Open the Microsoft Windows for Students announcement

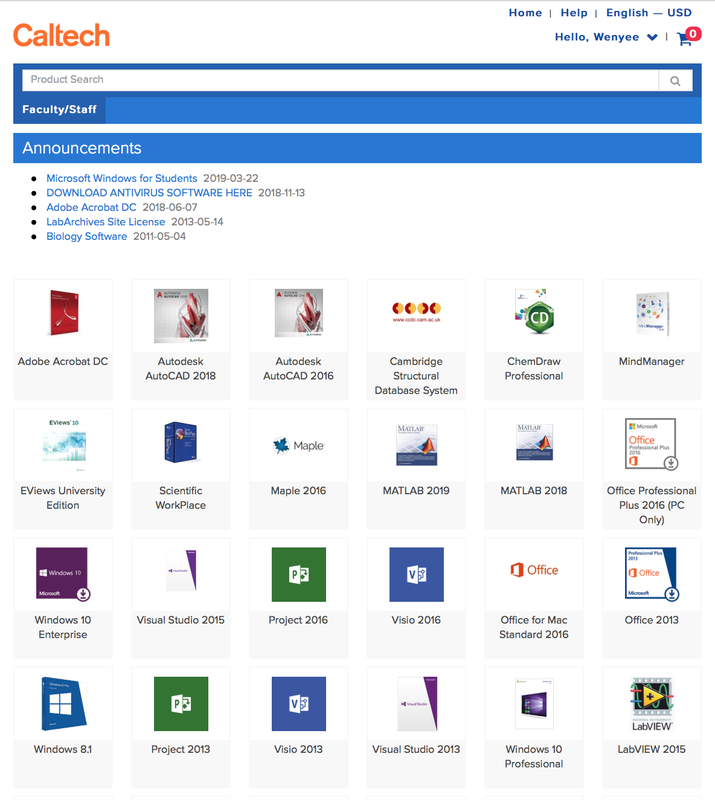(x=122, y=178)
